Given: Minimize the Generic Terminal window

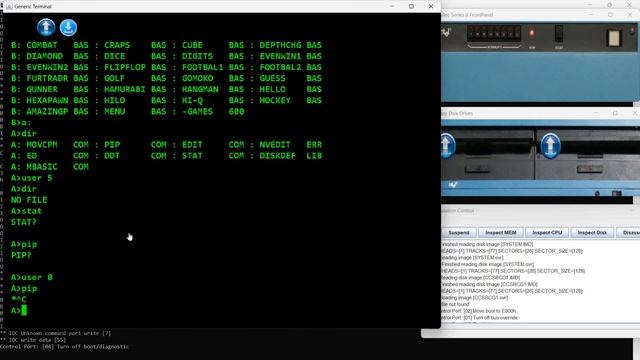Looking at the screenshot, I should coord(392,6).
